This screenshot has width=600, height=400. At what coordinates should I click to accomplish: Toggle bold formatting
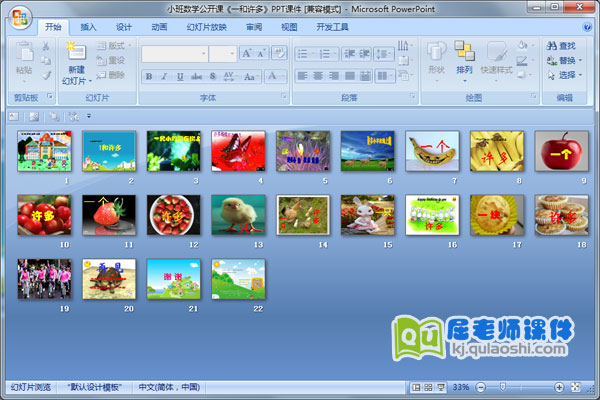[x=149, y=77]
